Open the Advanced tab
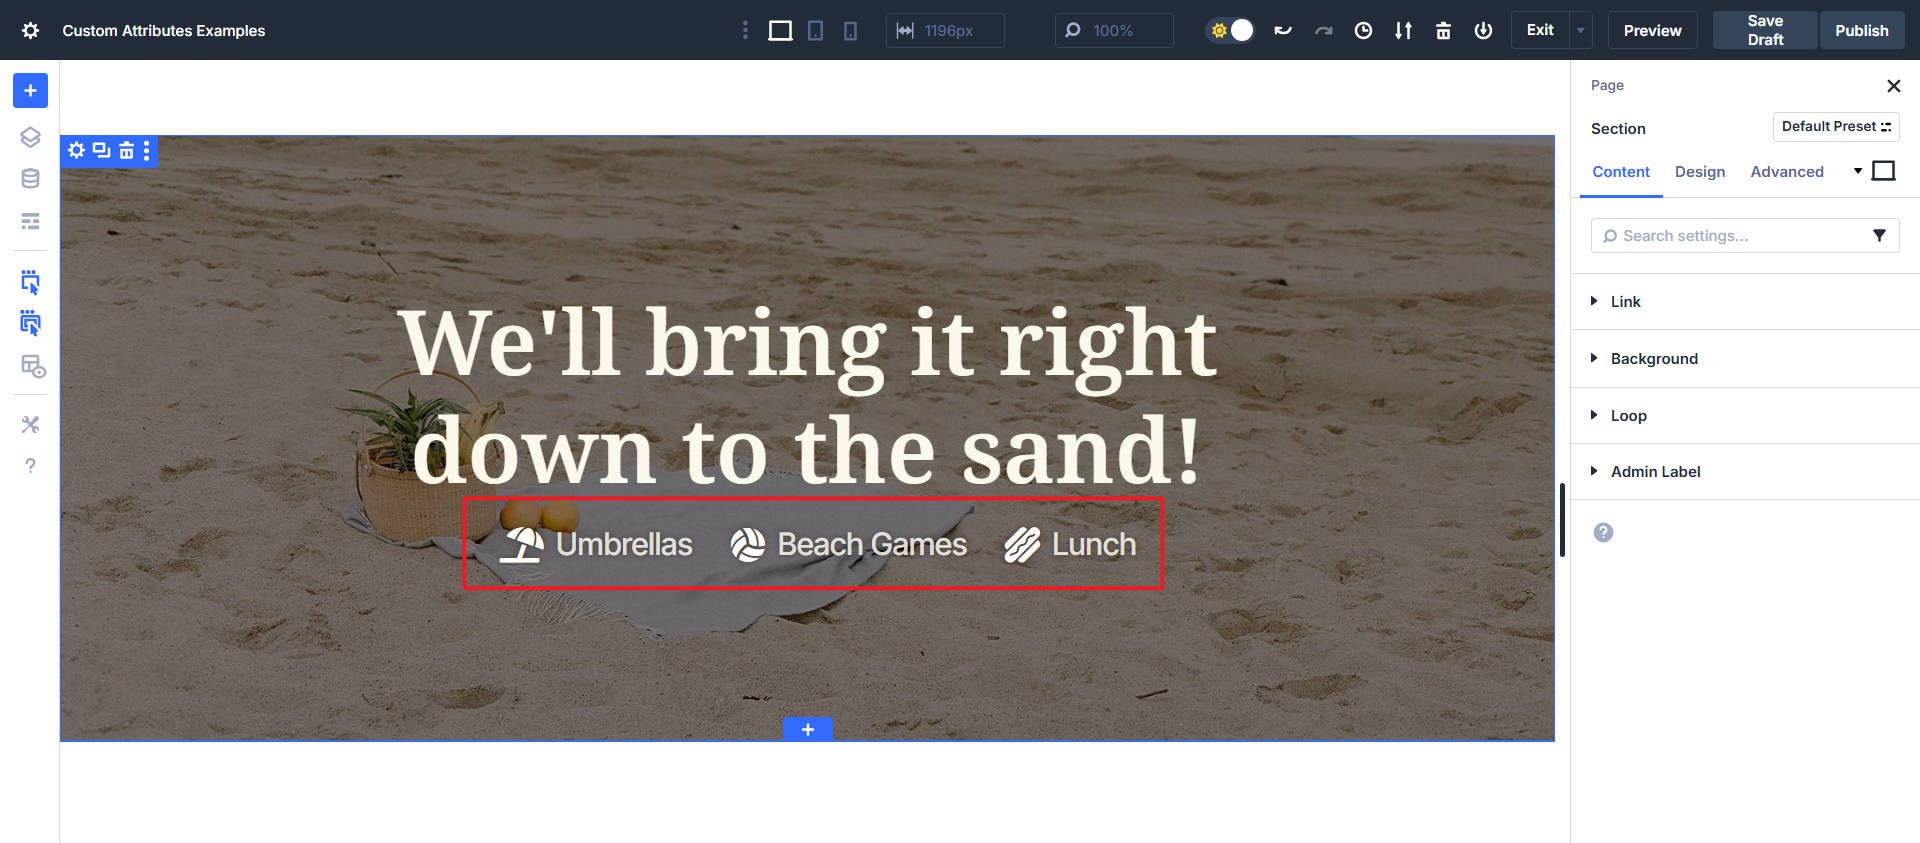 [x=1786, y=172]
